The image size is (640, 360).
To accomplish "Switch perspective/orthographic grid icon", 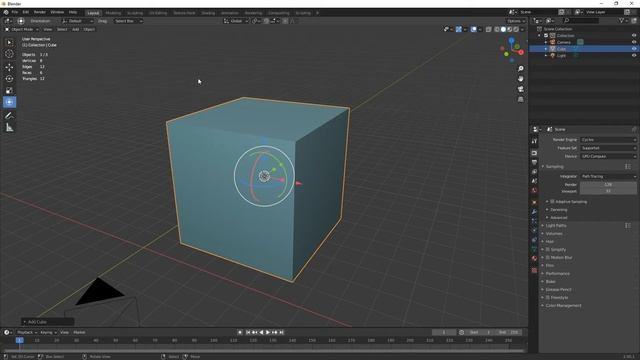I will pos(520,99).
